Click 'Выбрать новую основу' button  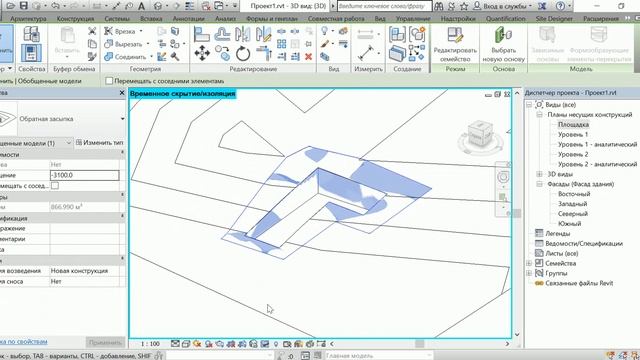tap(503, 44)
